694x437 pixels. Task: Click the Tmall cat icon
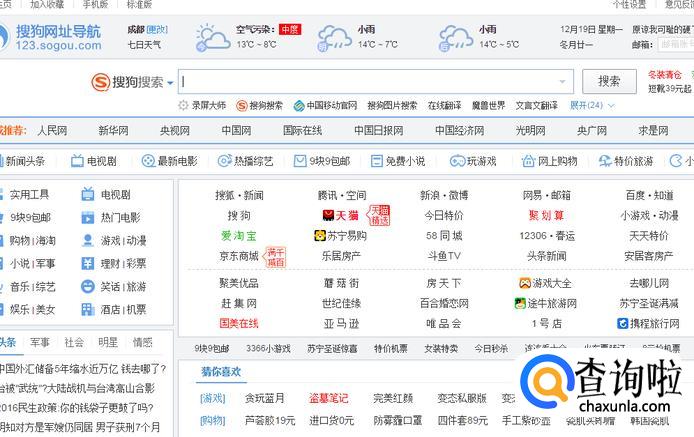tap(328, 216)
